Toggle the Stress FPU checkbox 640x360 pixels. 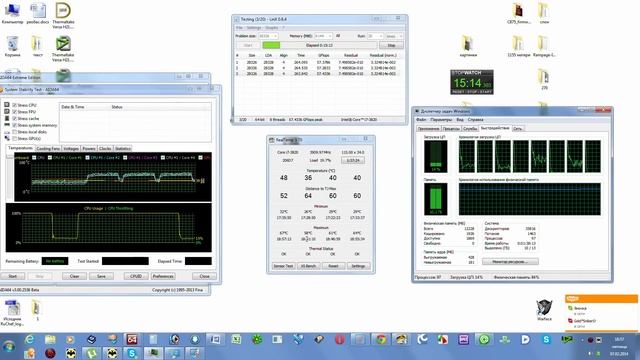pos(14,112)
